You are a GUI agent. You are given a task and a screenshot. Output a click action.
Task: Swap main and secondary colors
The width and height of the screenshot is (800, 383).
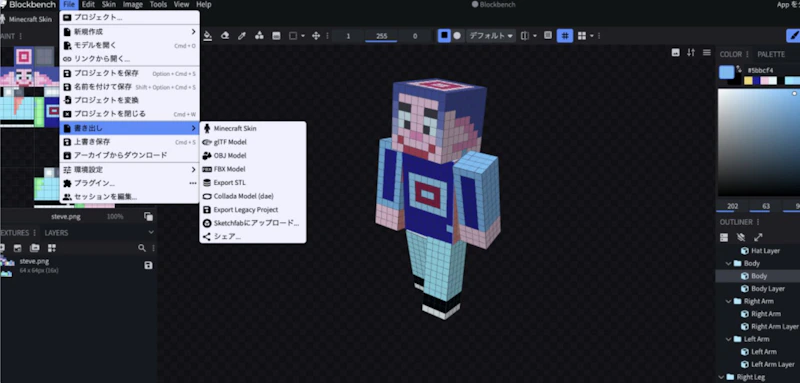click(x=738, y=69)
